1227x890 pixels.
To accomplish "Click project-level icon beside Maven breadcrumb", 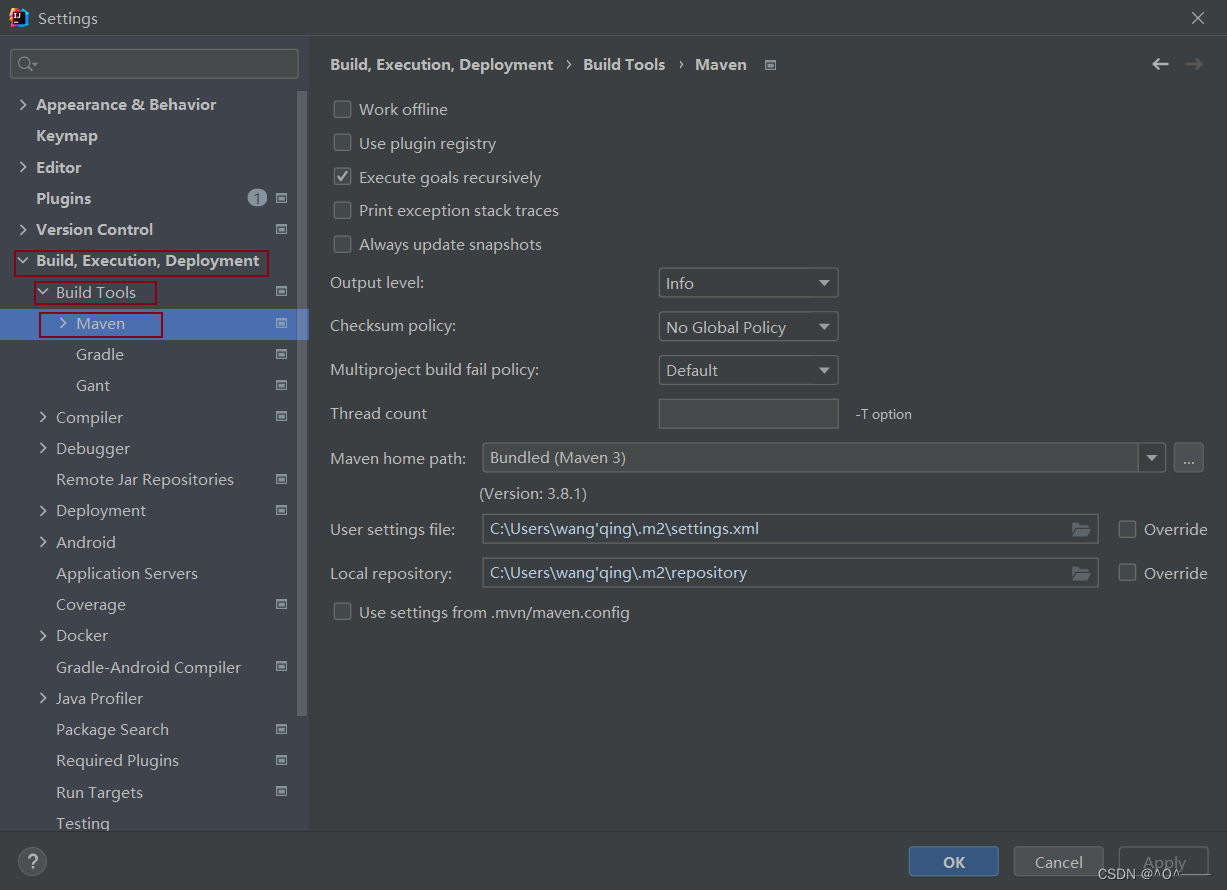I will (770, 65).
